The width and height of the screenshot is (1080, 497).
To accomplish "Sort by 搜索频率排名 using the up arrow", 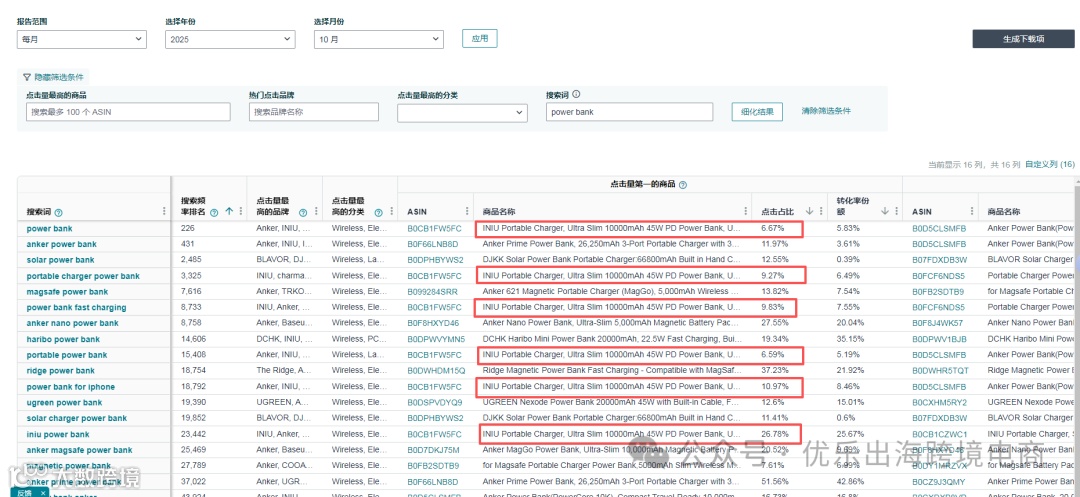I will (229, 211).
